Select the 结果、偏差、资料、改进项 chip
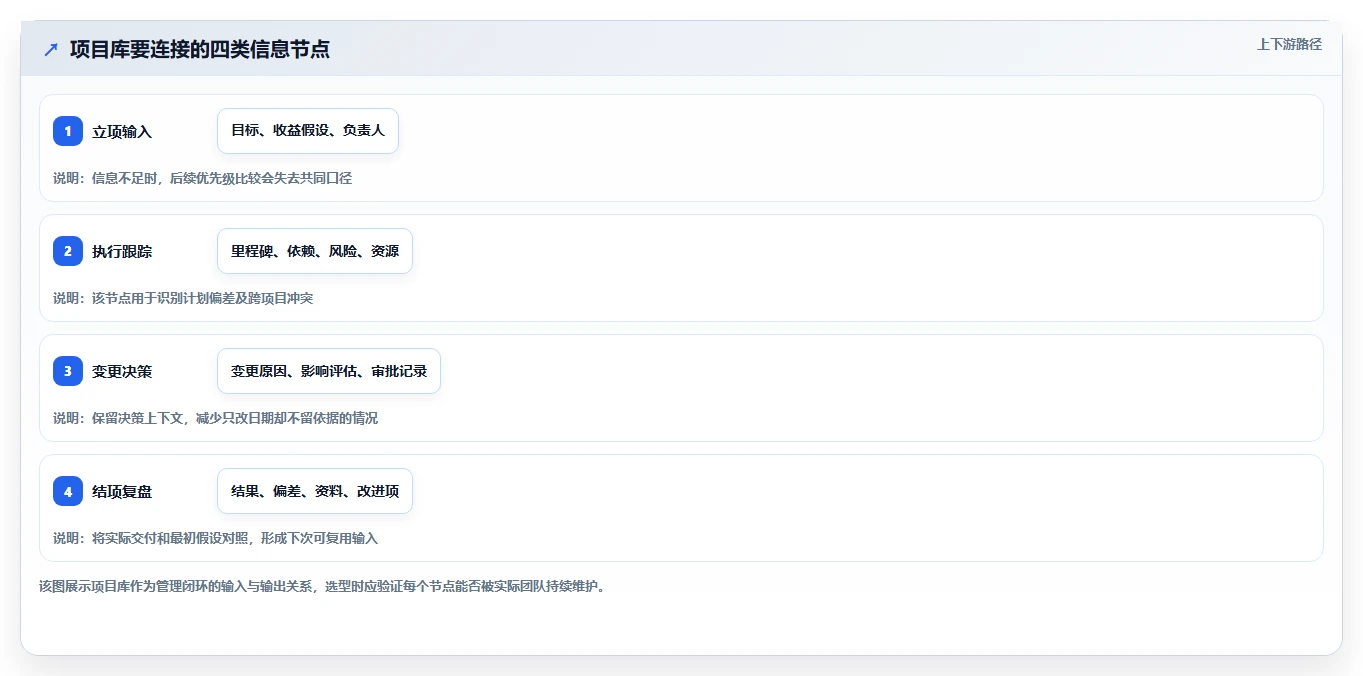 [x=315, y=491]
